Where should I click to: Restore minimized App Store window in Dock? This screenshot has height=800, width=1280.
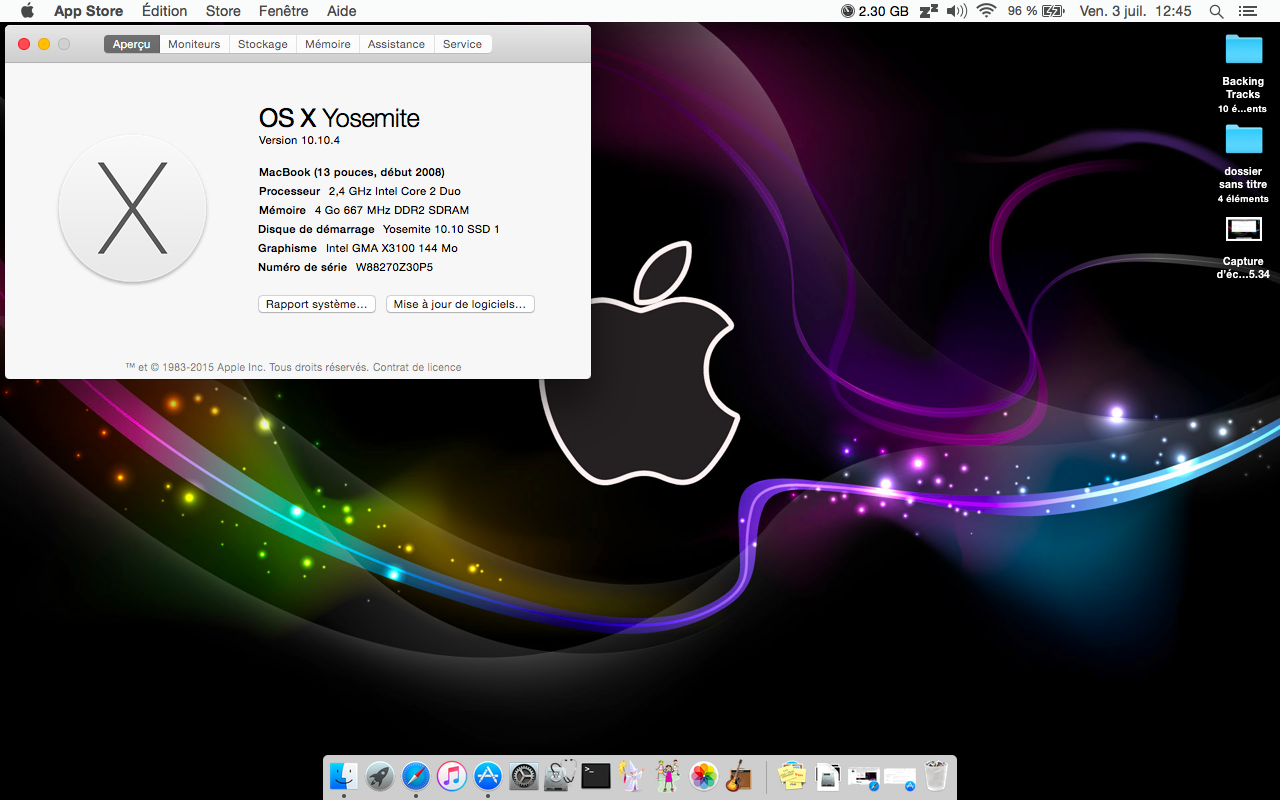900,778
